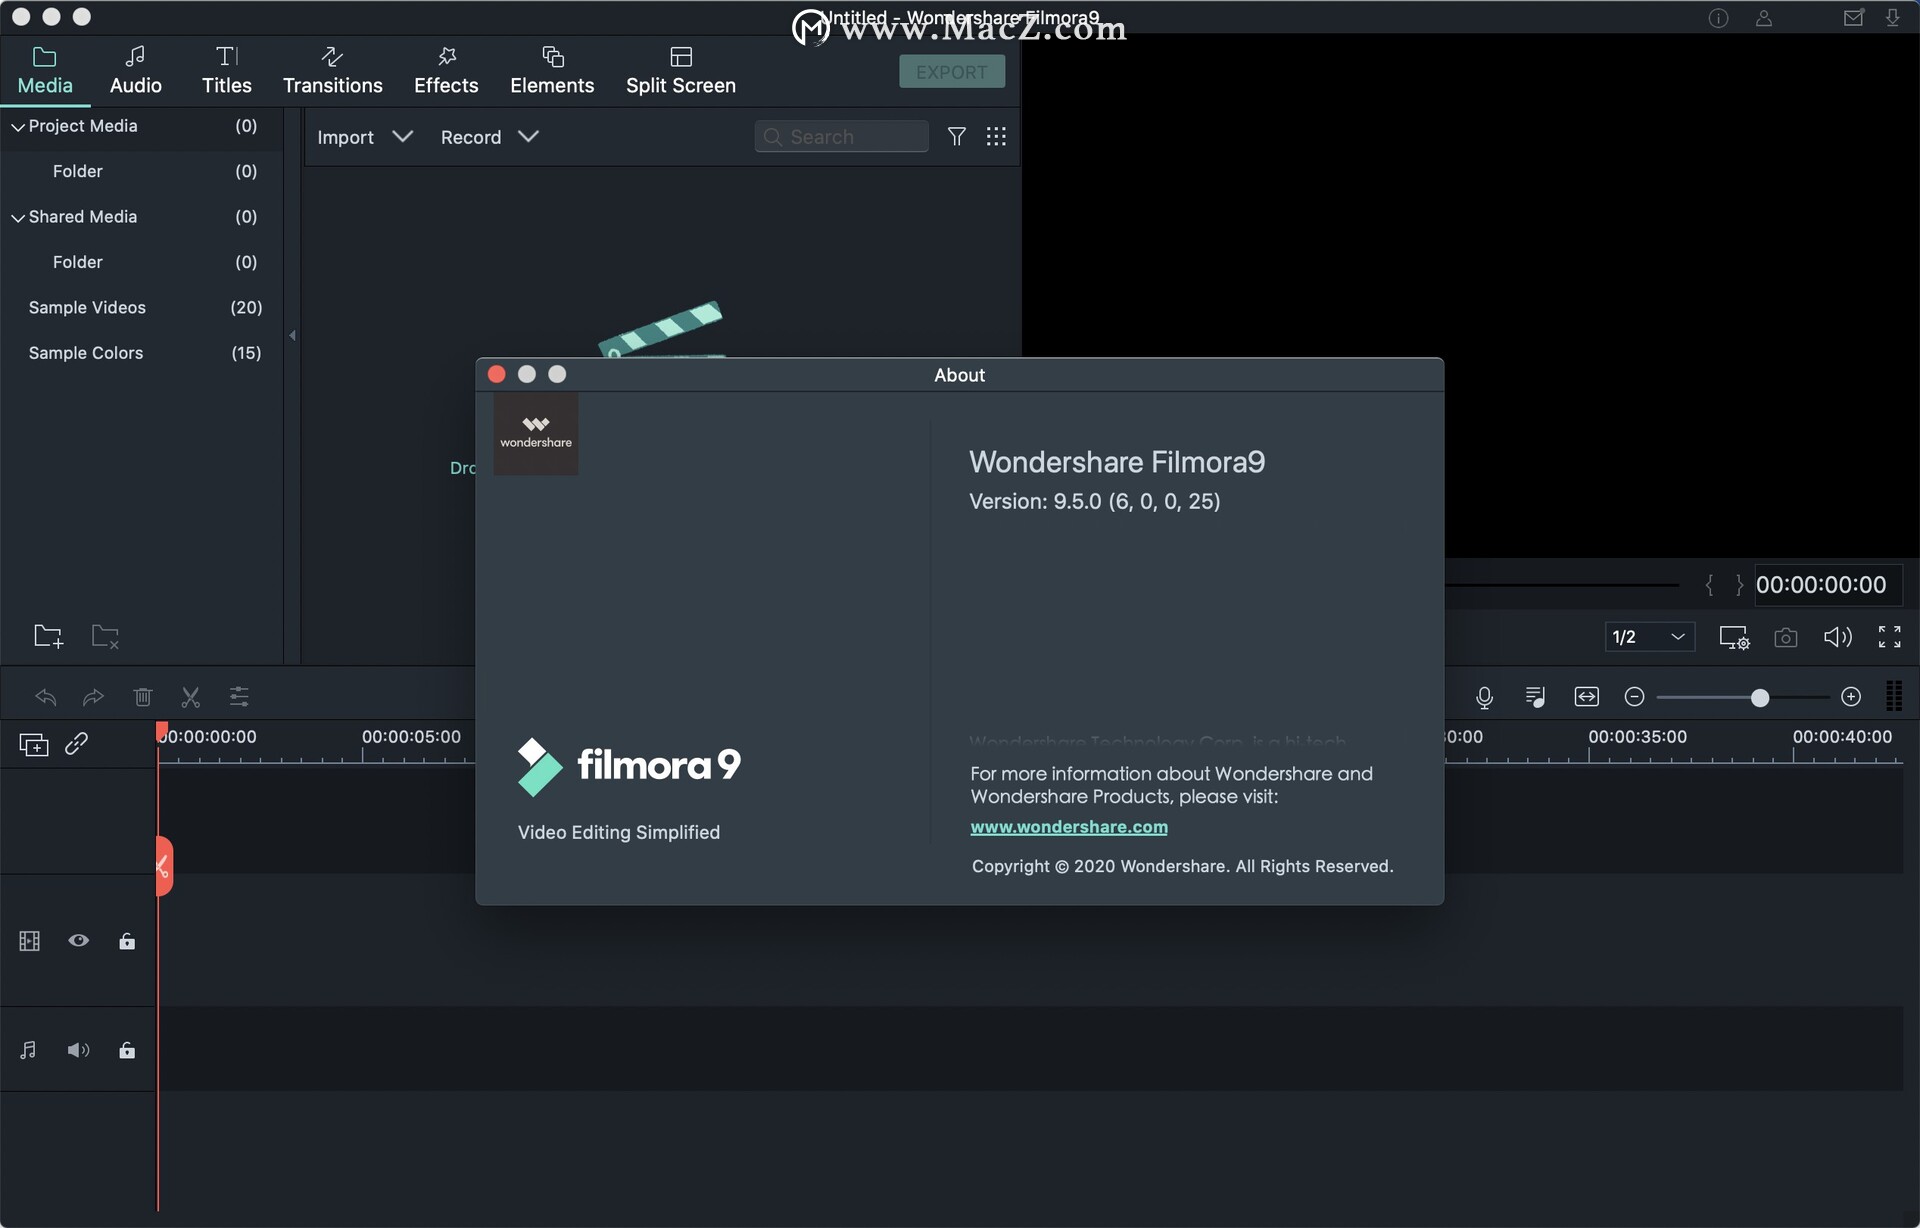Collapse the media sidebar with the arrow handle

coord(292,336)
